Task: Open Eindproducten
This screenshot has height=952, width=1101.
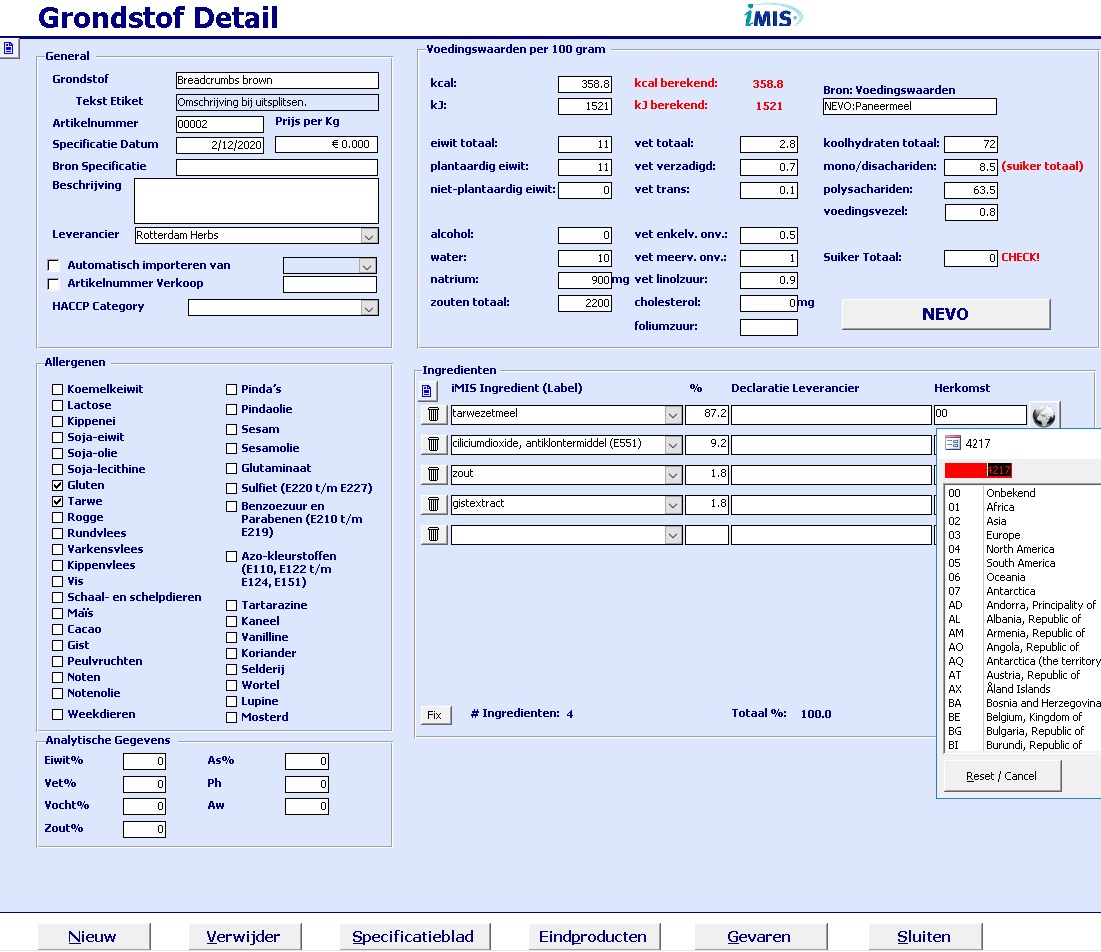Action: (594, 937)
